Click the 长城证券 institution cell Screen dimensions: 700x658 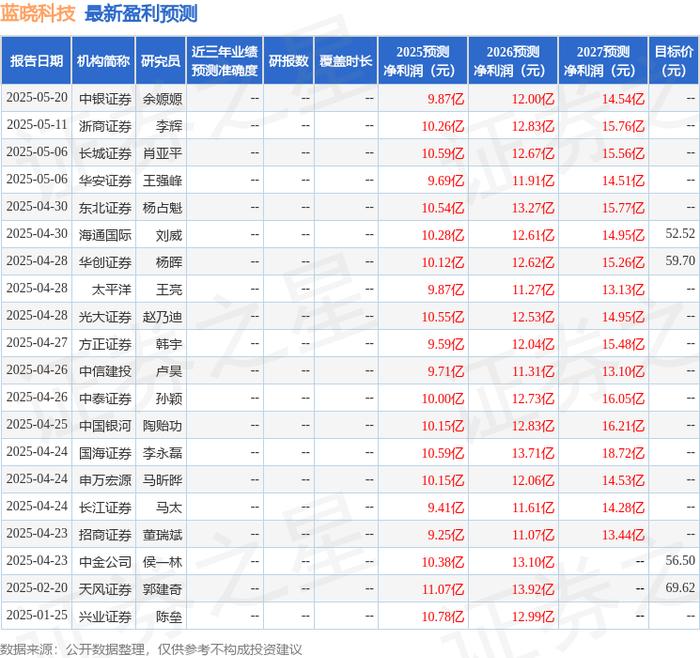point(105,153)
